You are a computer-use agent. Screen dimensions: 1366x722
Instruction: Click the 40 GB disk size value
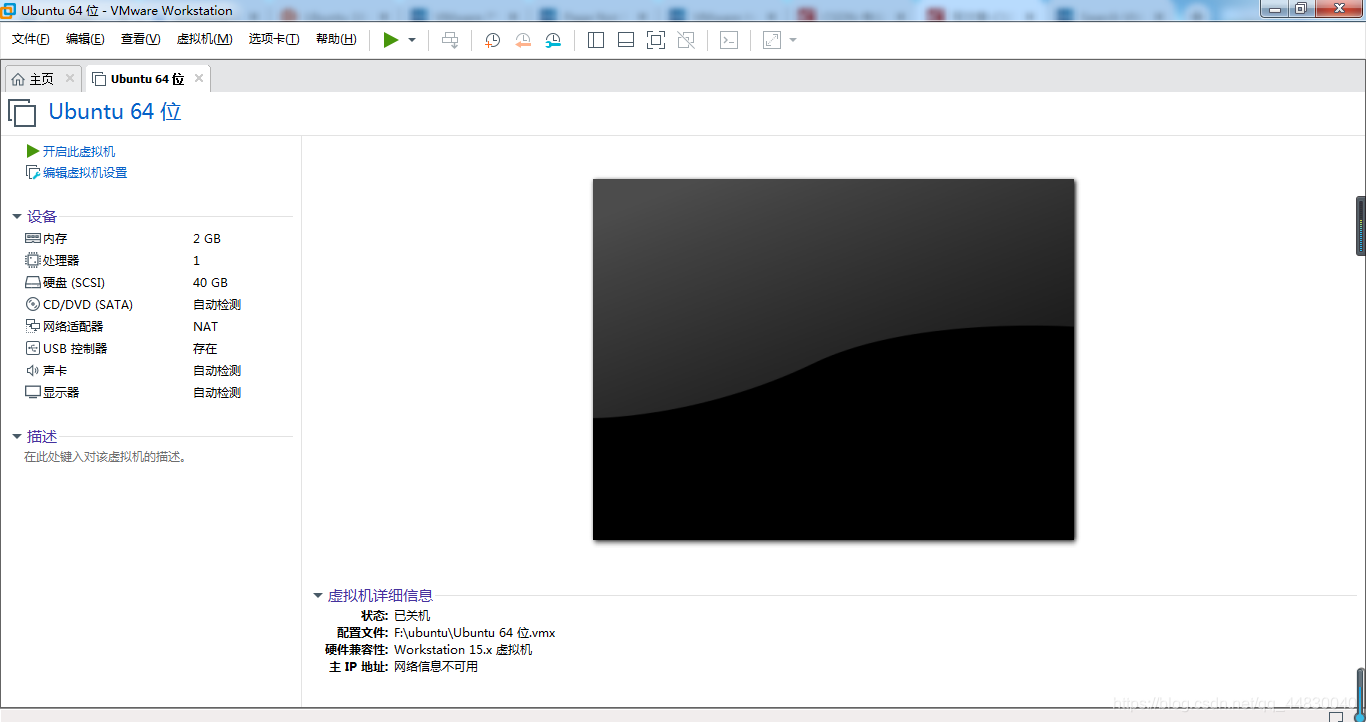click(210, 282)
